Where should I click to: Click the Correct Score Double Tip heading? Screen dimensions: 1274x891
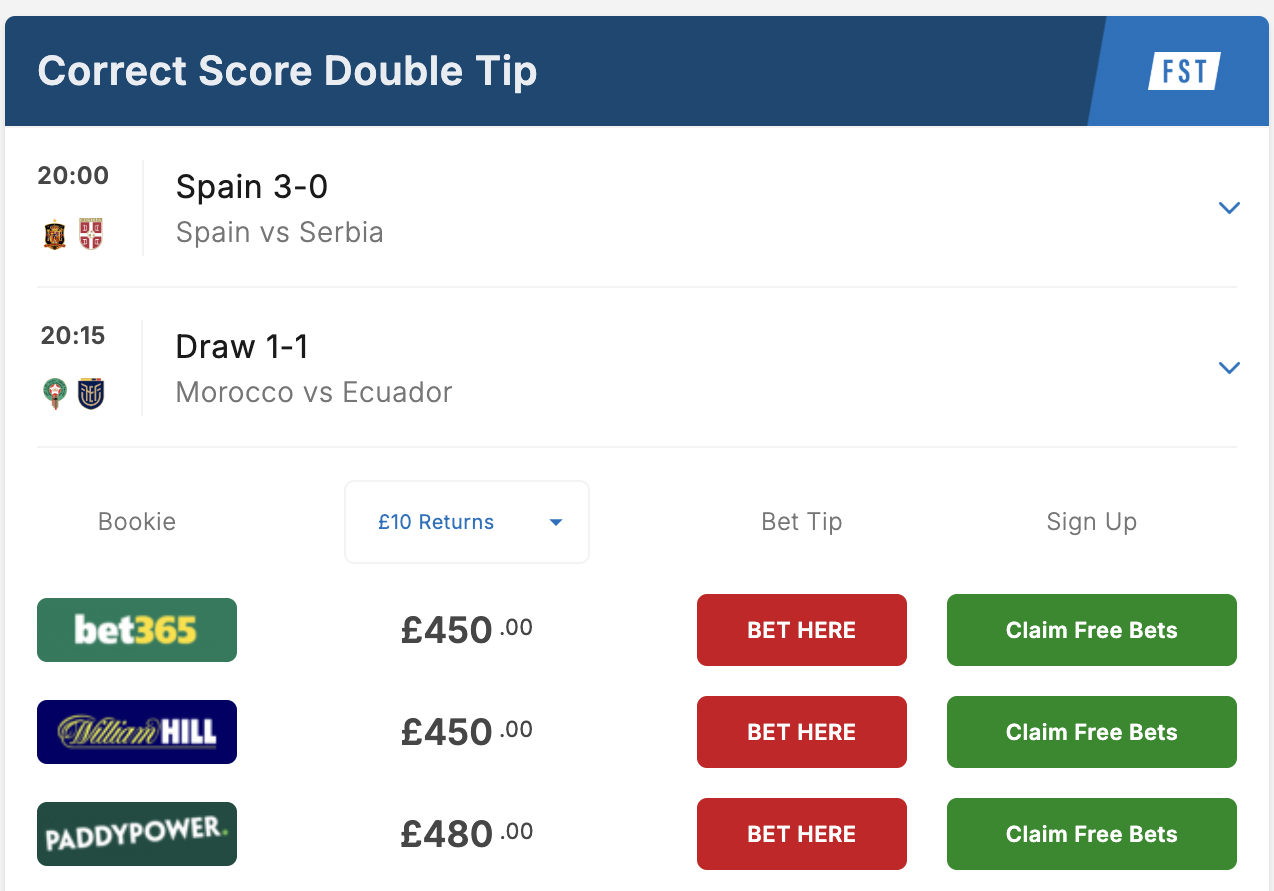287,72
